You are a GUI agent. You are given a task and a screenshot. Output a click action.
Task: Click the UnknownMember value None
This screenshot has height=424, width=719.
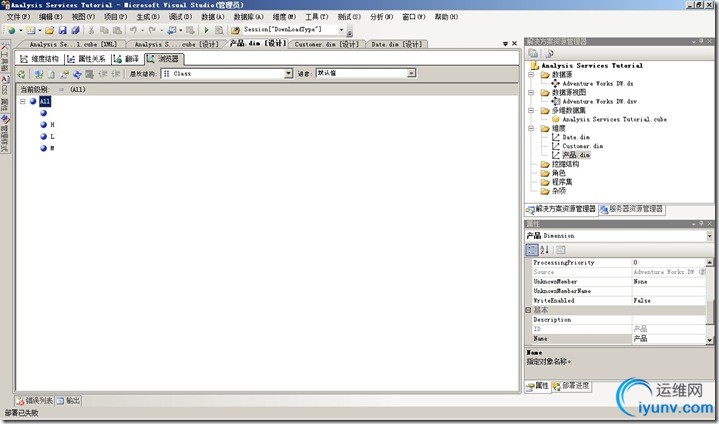click(669, 281)
